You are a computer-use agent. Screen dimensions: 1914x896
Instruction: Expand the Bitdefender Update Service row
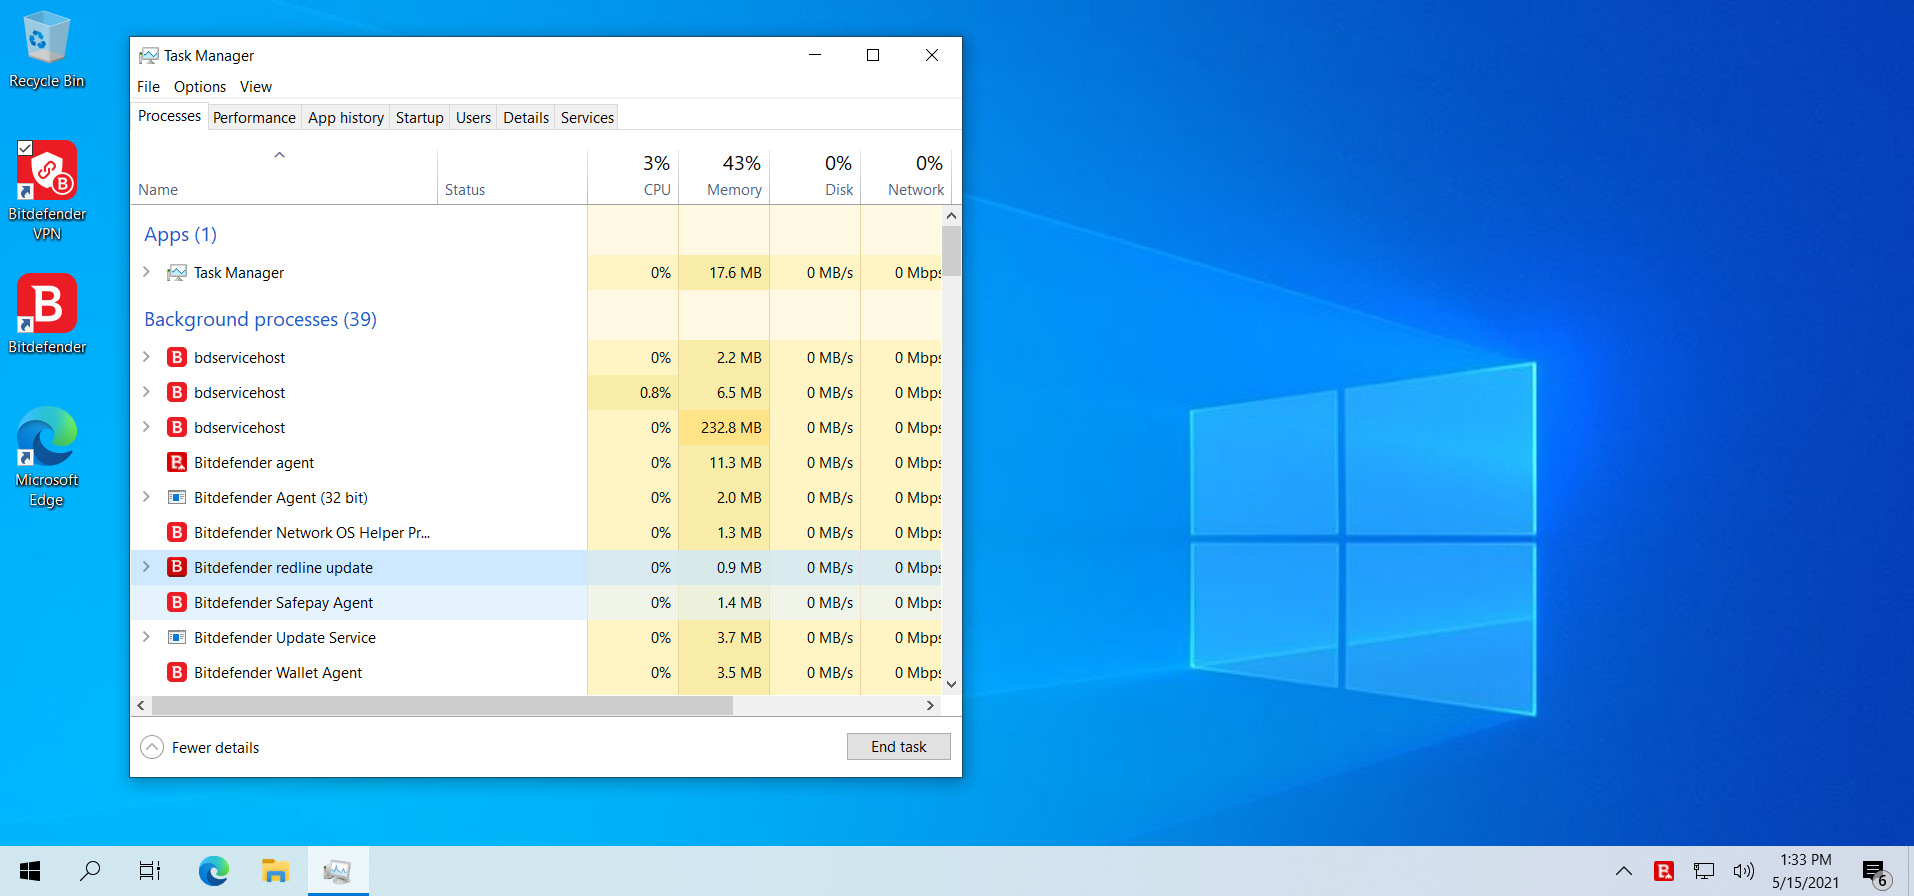(146, 637)
